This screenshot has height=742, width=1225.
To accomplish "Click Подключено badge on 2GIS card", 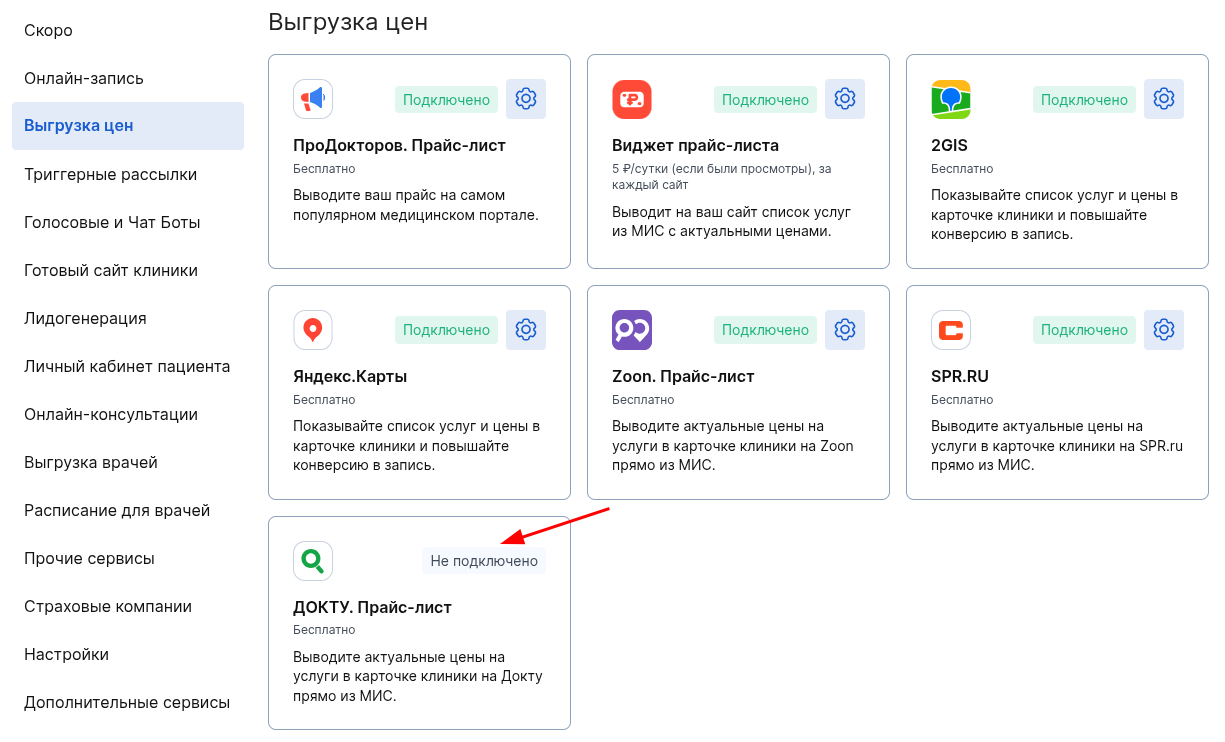I will click(x=1085, y=99).
